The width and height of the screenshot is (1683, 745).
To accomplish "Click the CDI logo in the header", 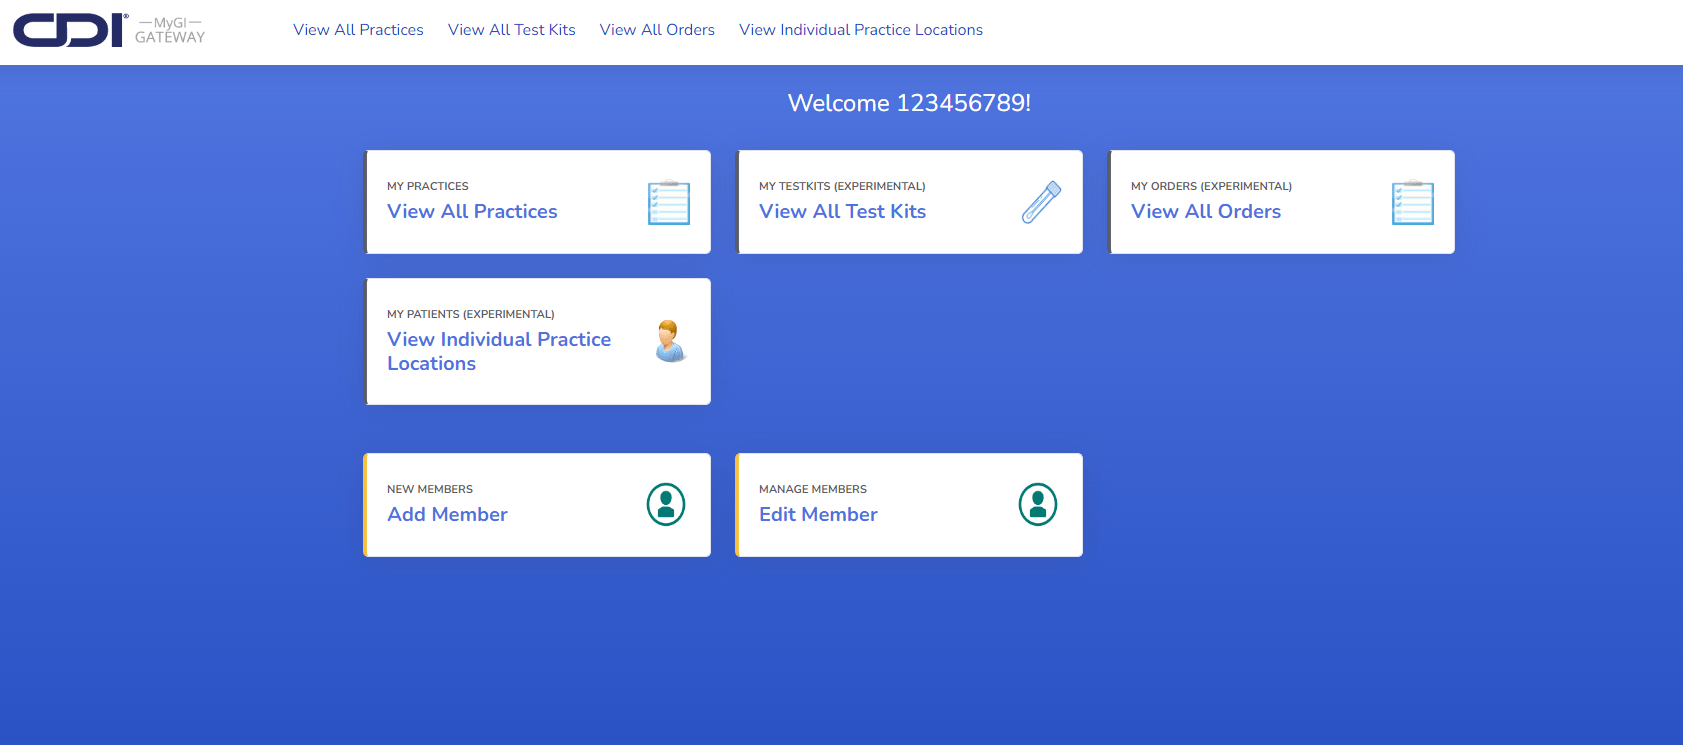I will (x=69, y=30).
